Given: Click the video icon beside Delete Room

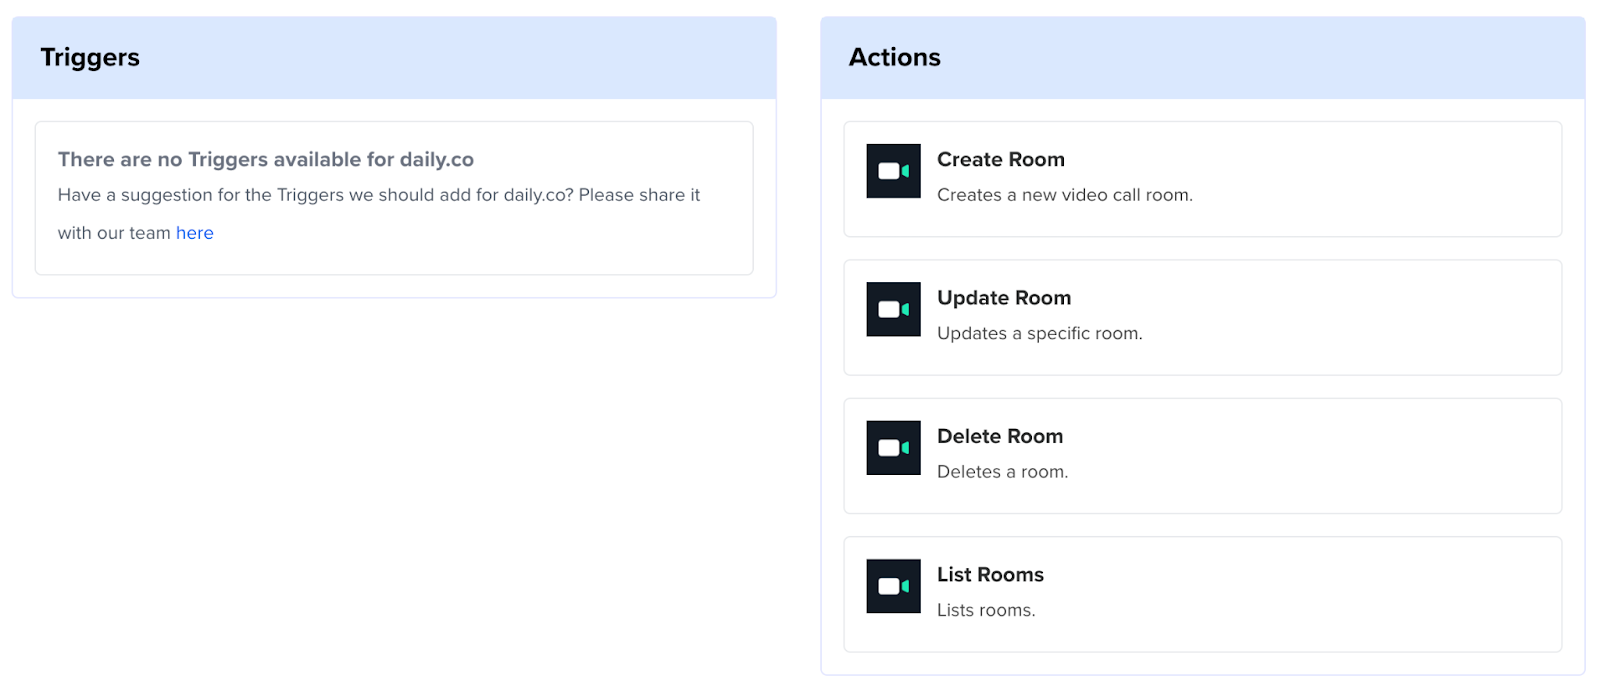Looking at the screenshot, I should [x=893, y=448].
